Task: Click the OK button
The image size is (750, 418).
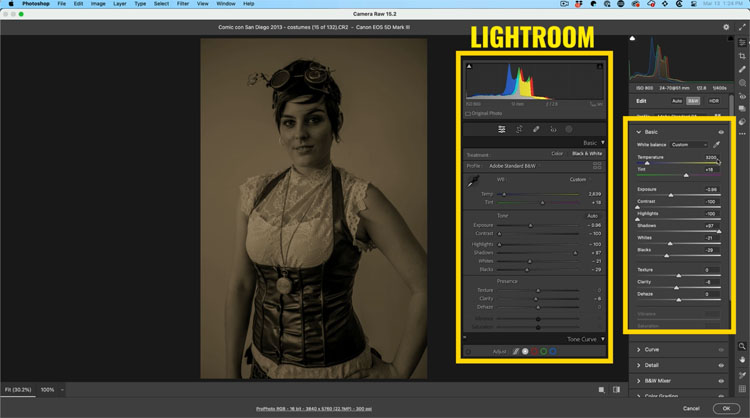Action: tap(726, 408)
